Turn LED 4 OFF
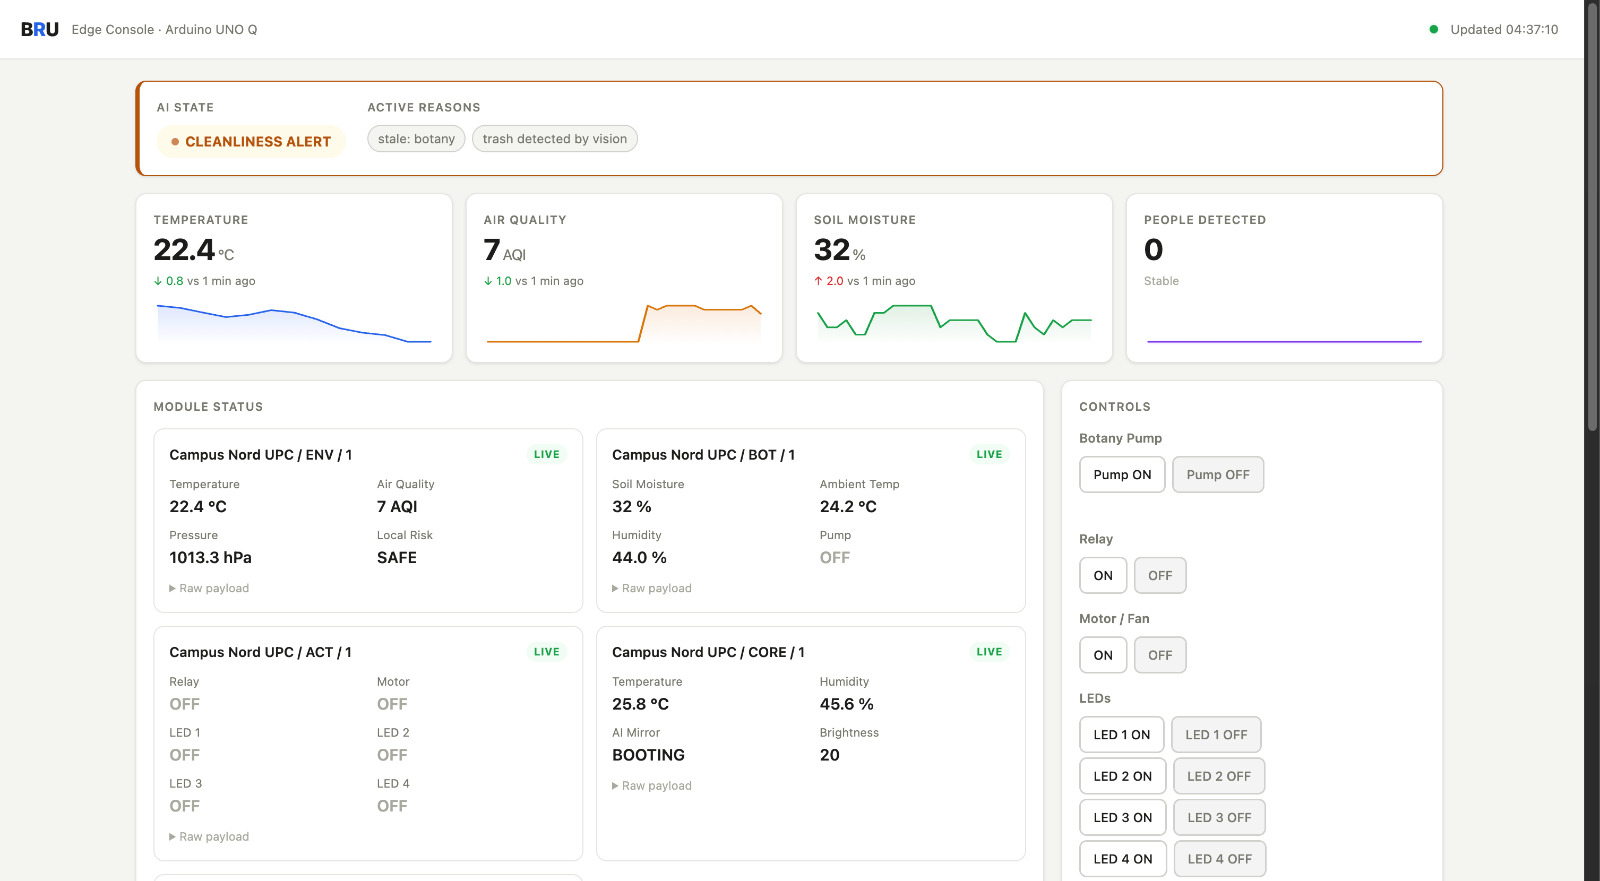The width and height of the screenshot is (1600, 881). 1220,859
